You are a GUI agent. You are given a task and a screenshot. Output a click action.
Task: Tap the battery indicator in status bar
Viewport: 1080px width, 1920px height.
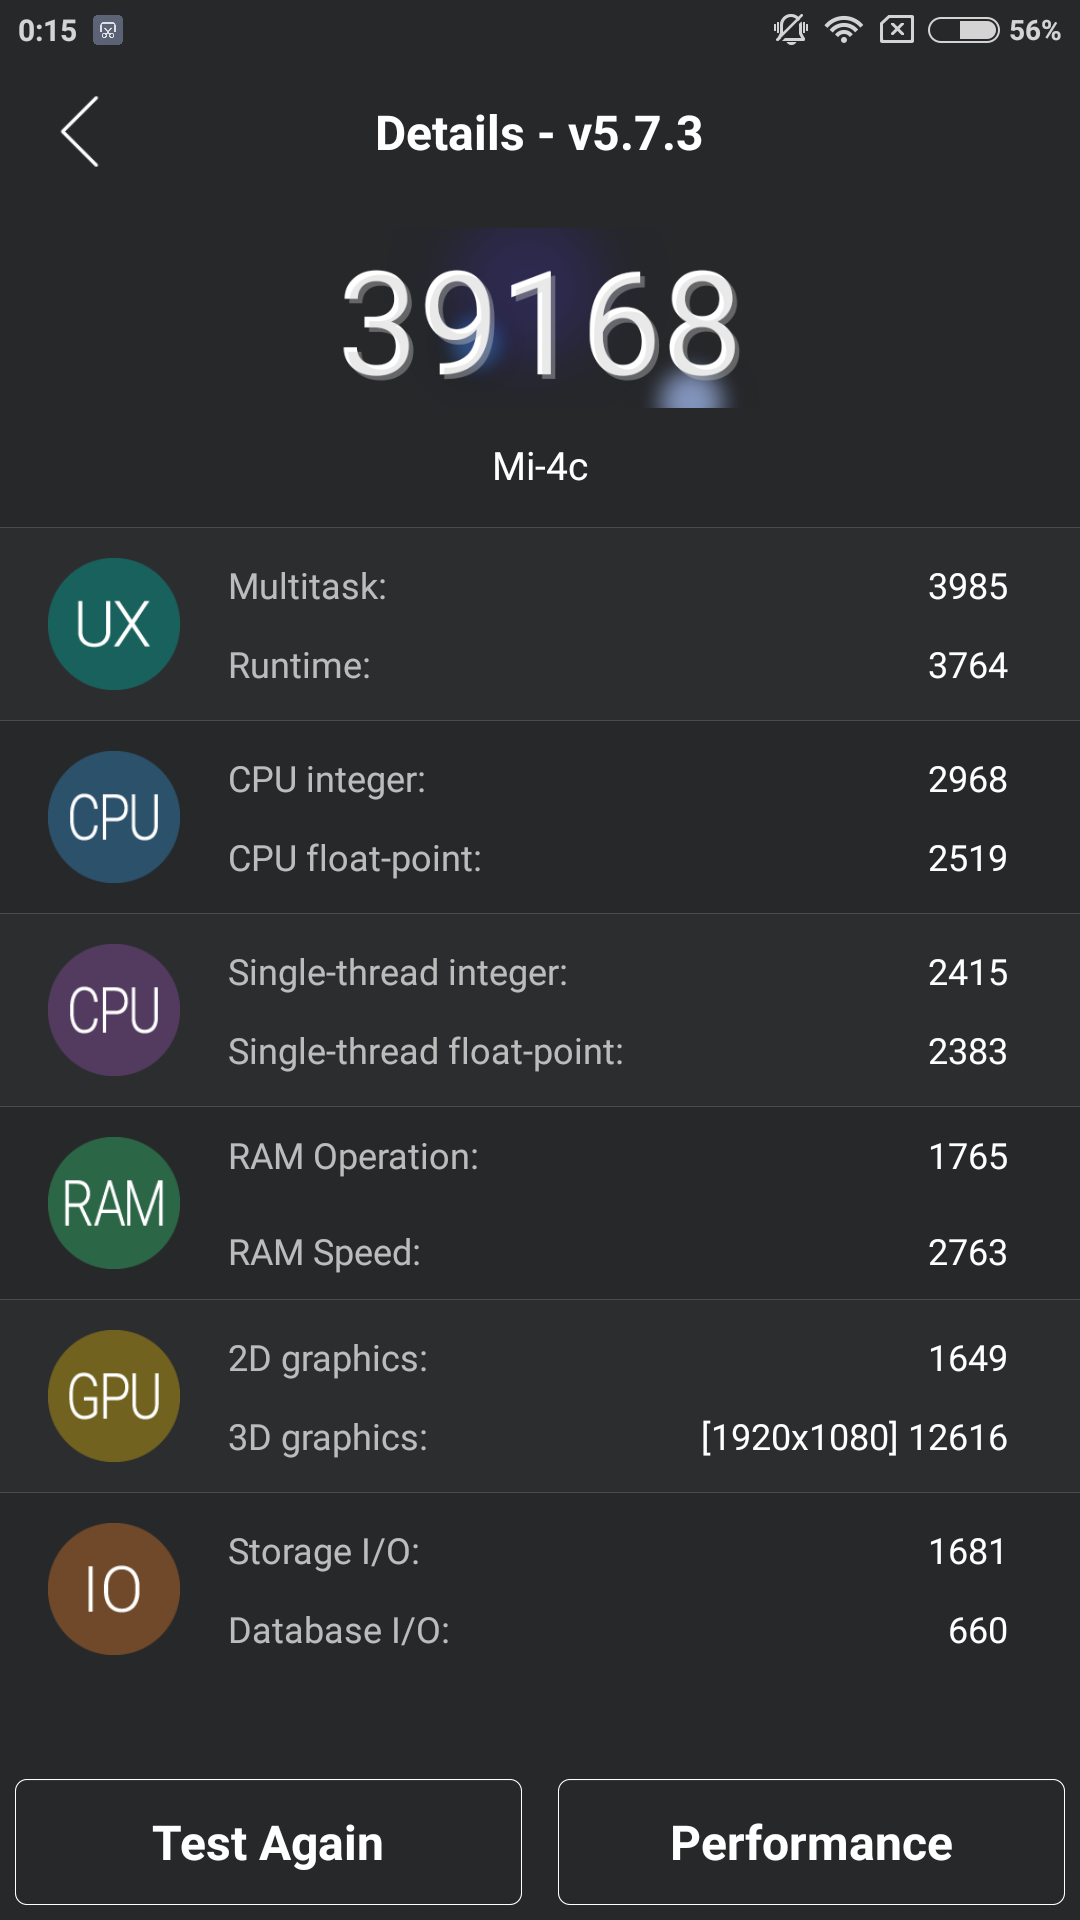(963, 30)
